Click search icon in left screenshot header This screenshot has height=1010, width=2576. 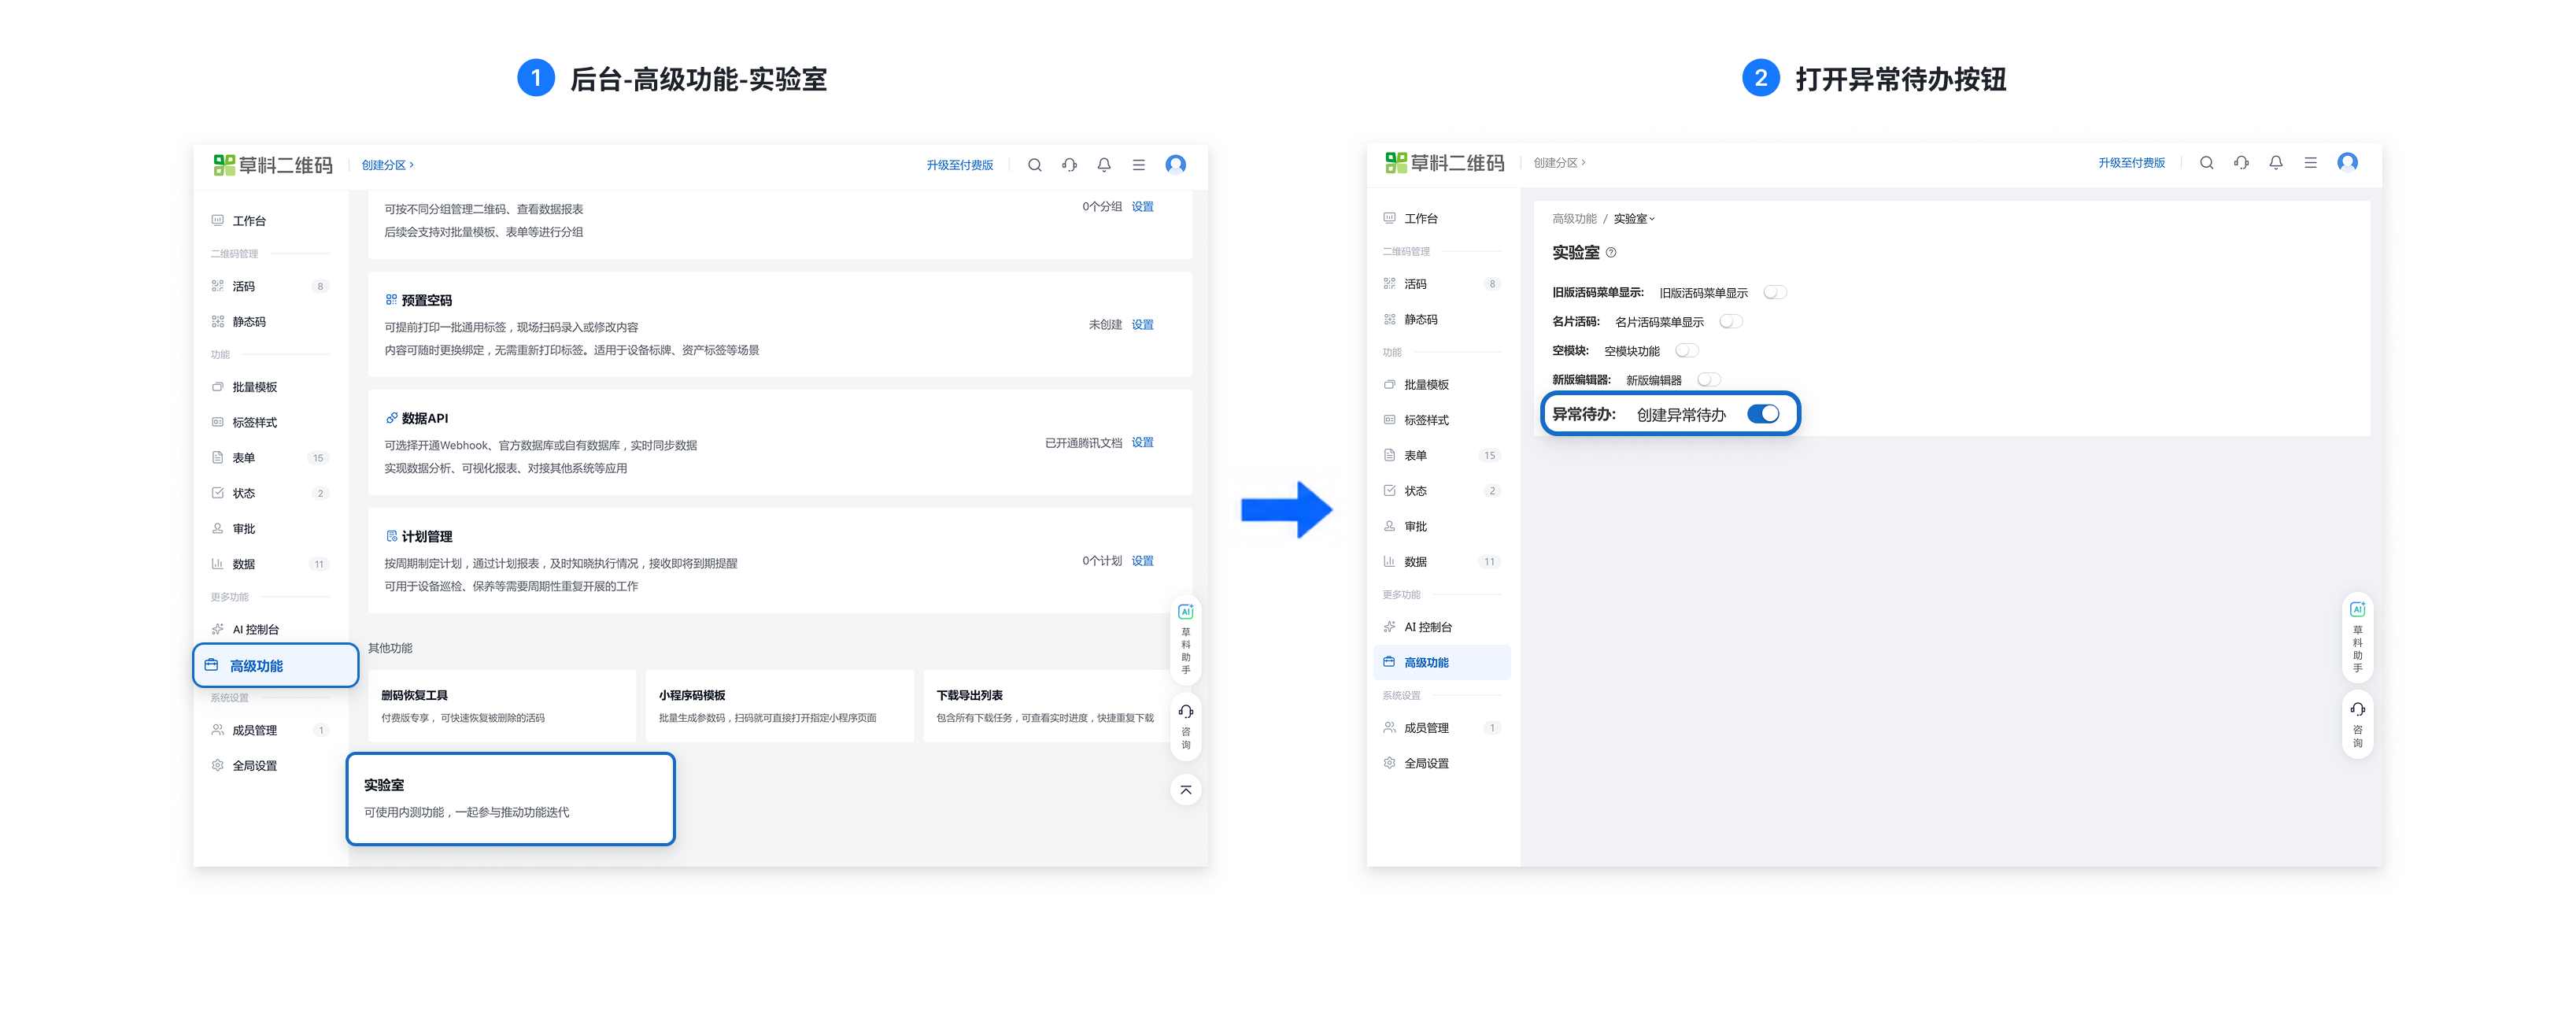[1035, 165]
